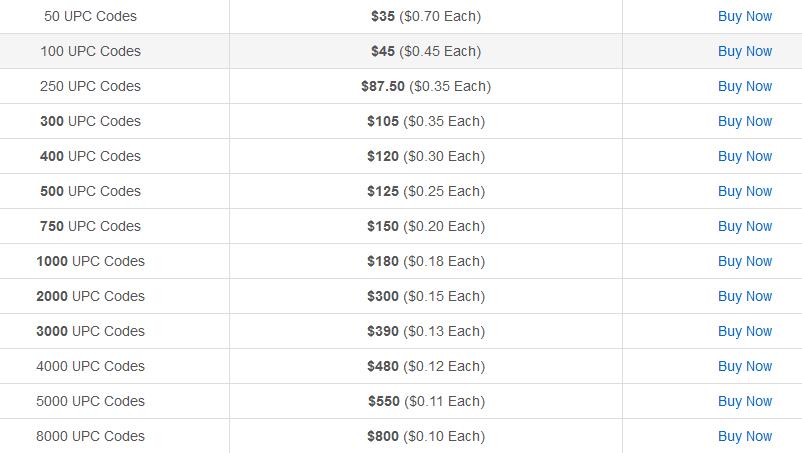
Task: Purchase 2000 UPC Codes at $300
Action: [745, 296]
